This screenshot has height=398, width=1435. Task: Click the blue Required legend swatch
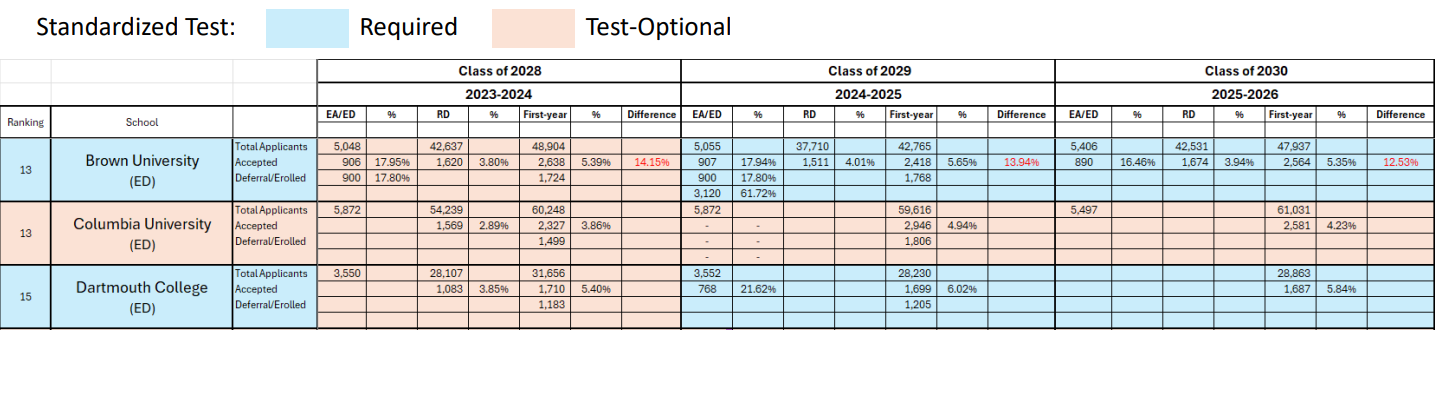(306, 28)
